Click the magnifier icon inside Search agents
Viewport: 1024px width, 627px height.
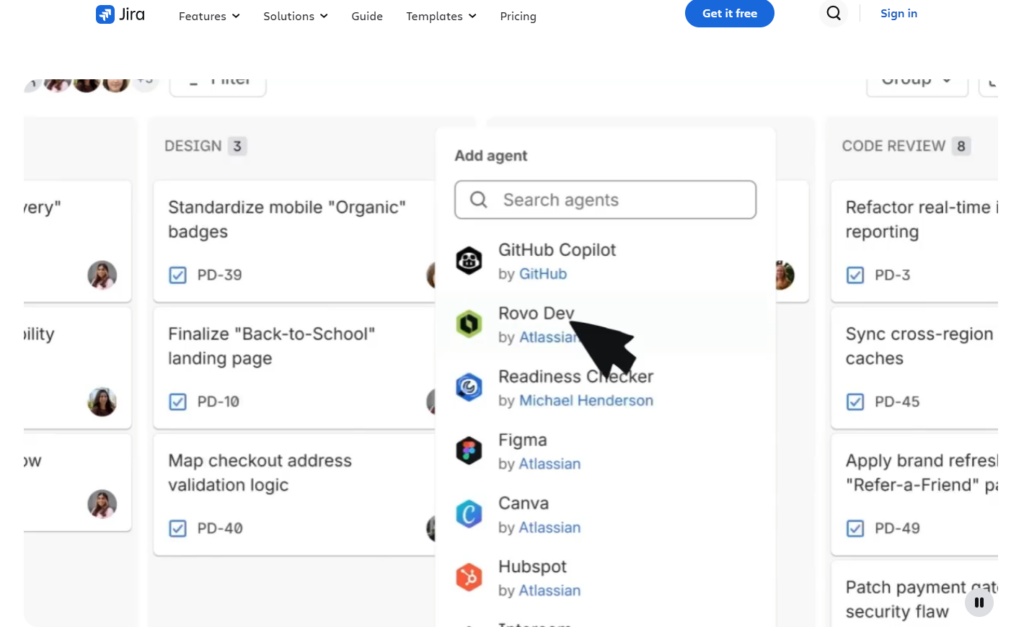[x=479, y=199]
